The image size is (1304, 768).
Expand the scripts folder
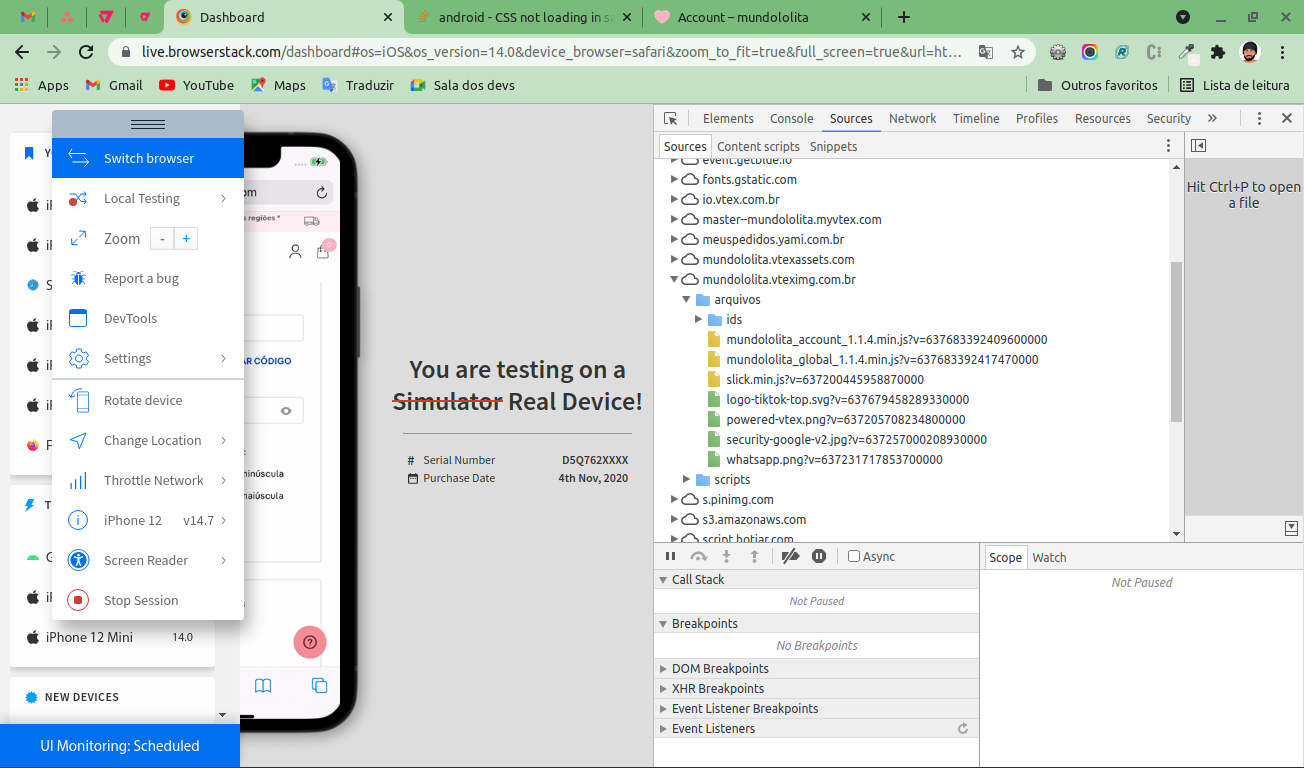click(x=687, y=480)
